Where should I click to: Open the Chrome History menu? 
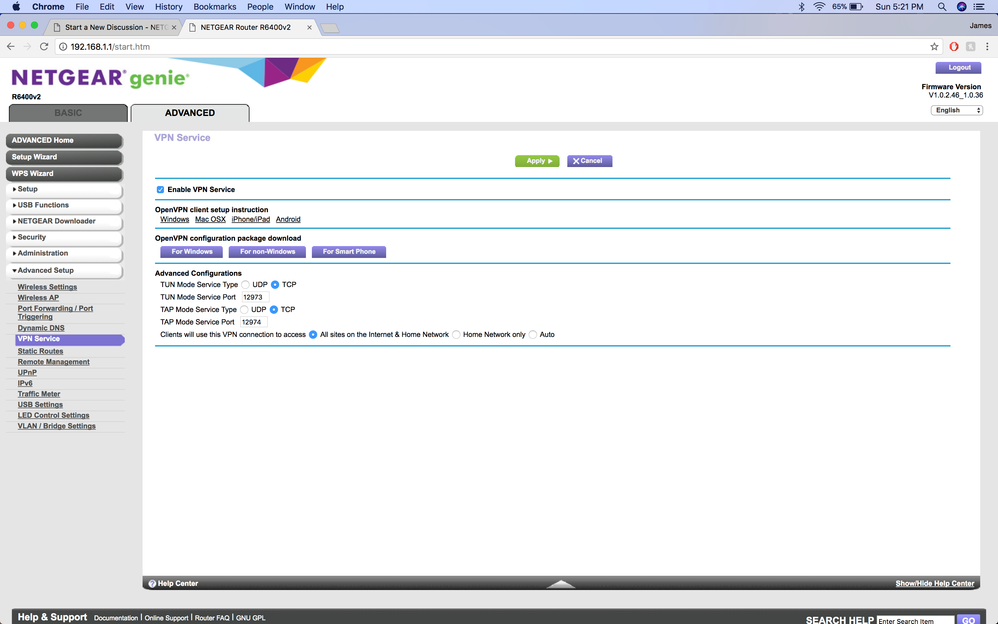click(169, 6)
